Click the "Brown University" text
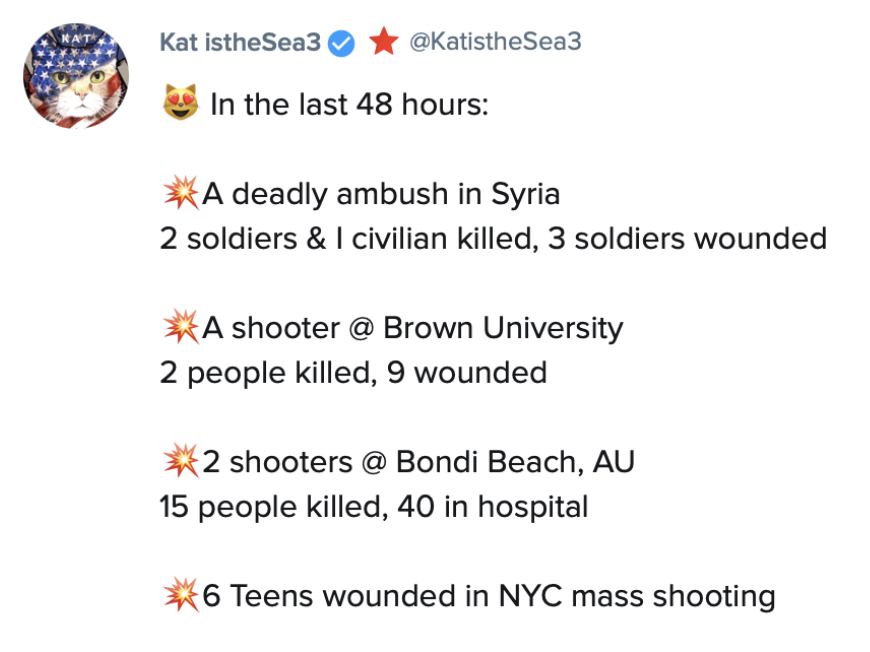870x652 pixels. click(x=503, y=328)
